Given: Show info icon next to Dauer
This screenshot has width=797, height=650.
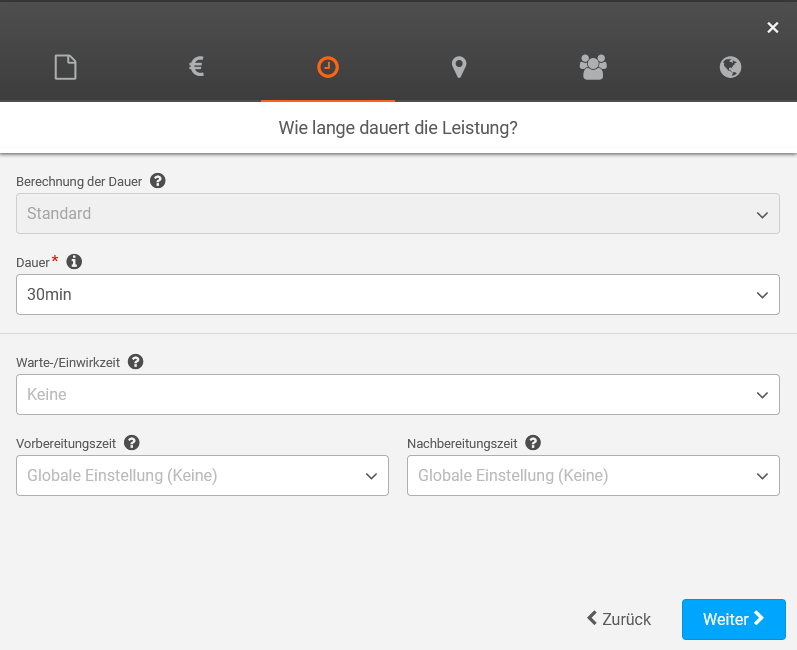Looking at the screenshot, I should tap(74, 262).
